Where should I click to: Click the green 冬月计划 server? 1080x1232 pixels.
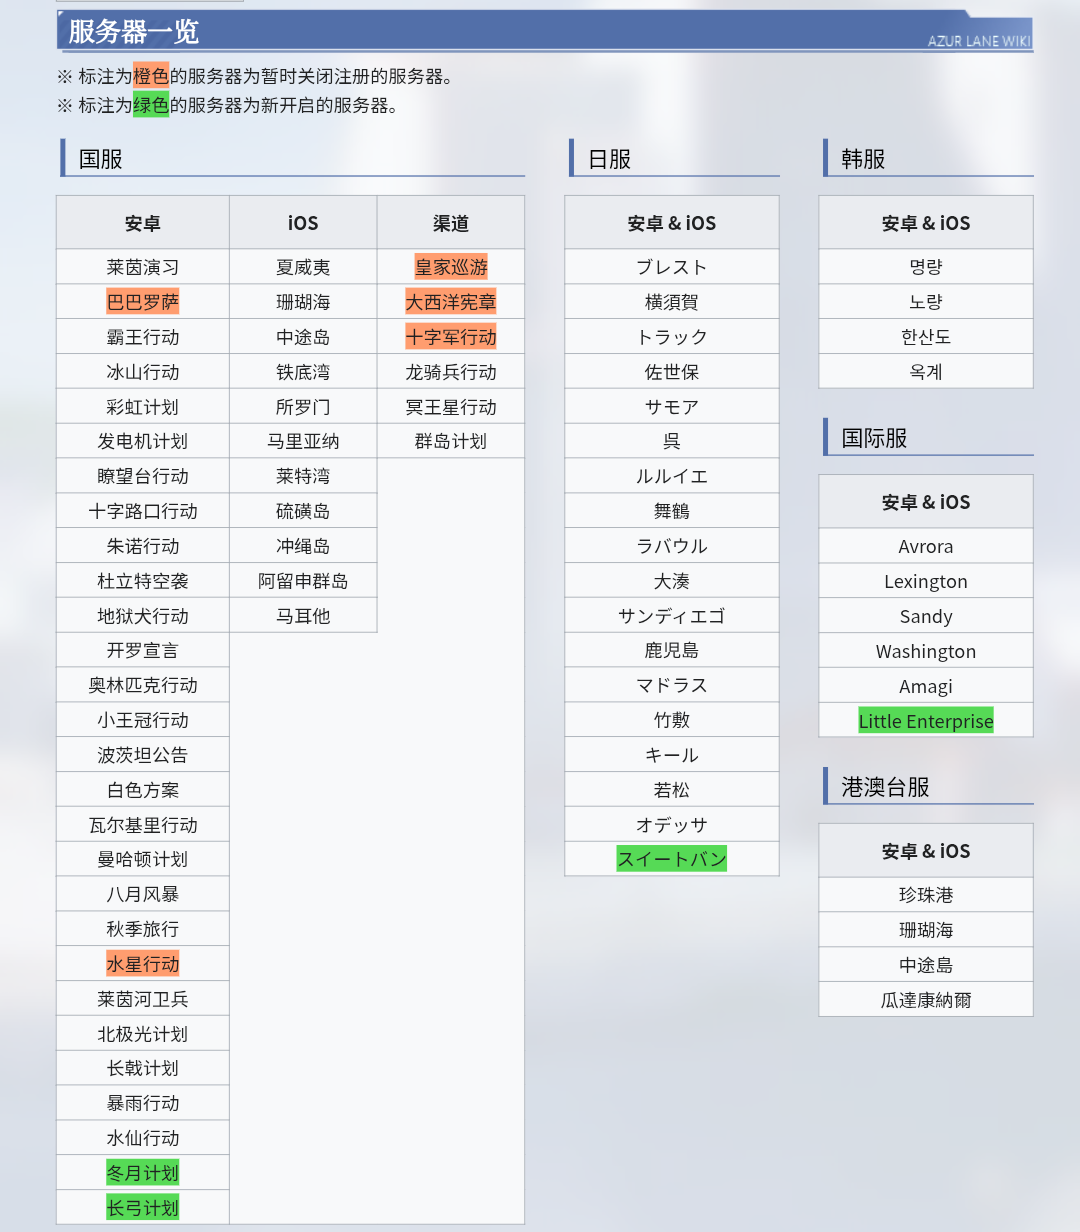pos(143,1173)
